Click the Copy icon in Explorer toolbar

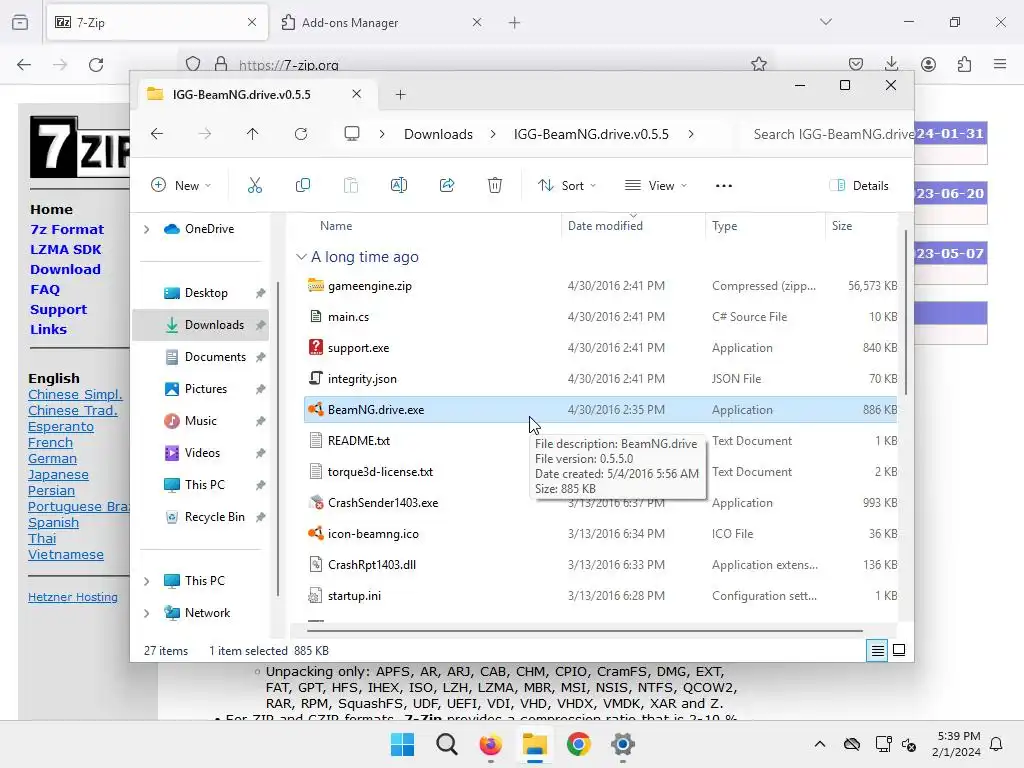click(x=302, y=185)
